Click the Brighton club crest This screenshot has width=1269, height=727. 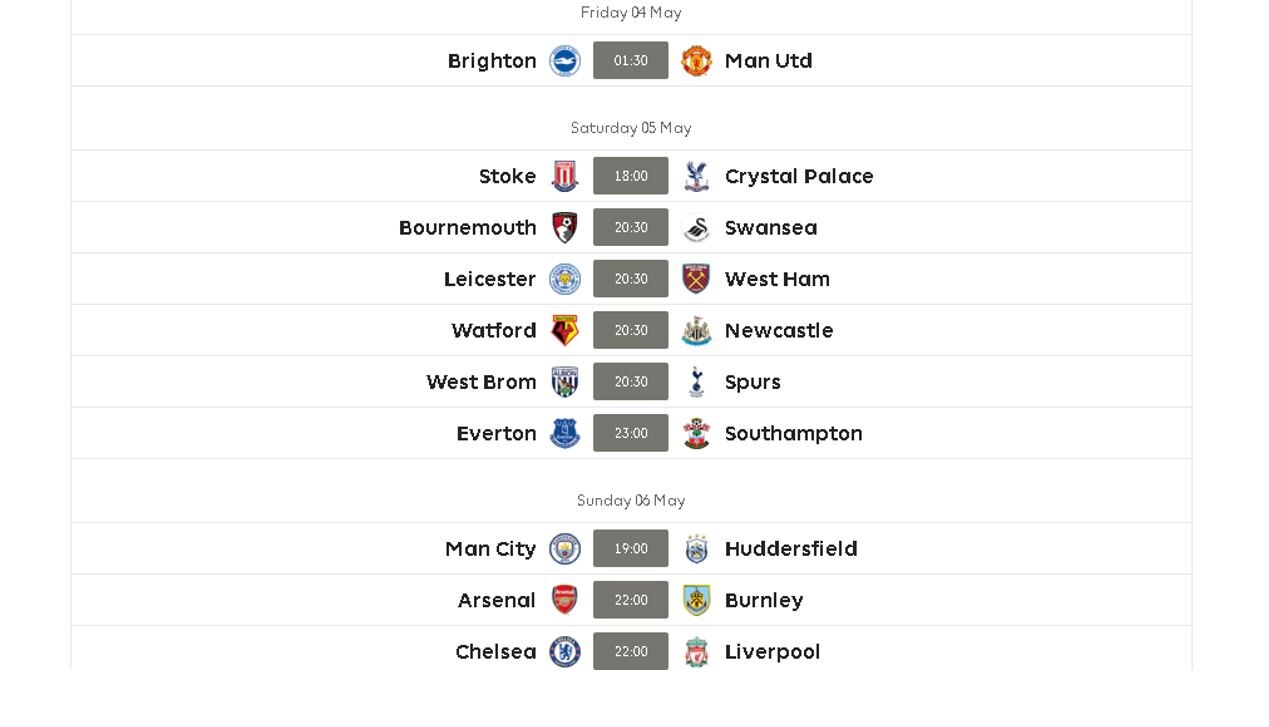(565, 61)
